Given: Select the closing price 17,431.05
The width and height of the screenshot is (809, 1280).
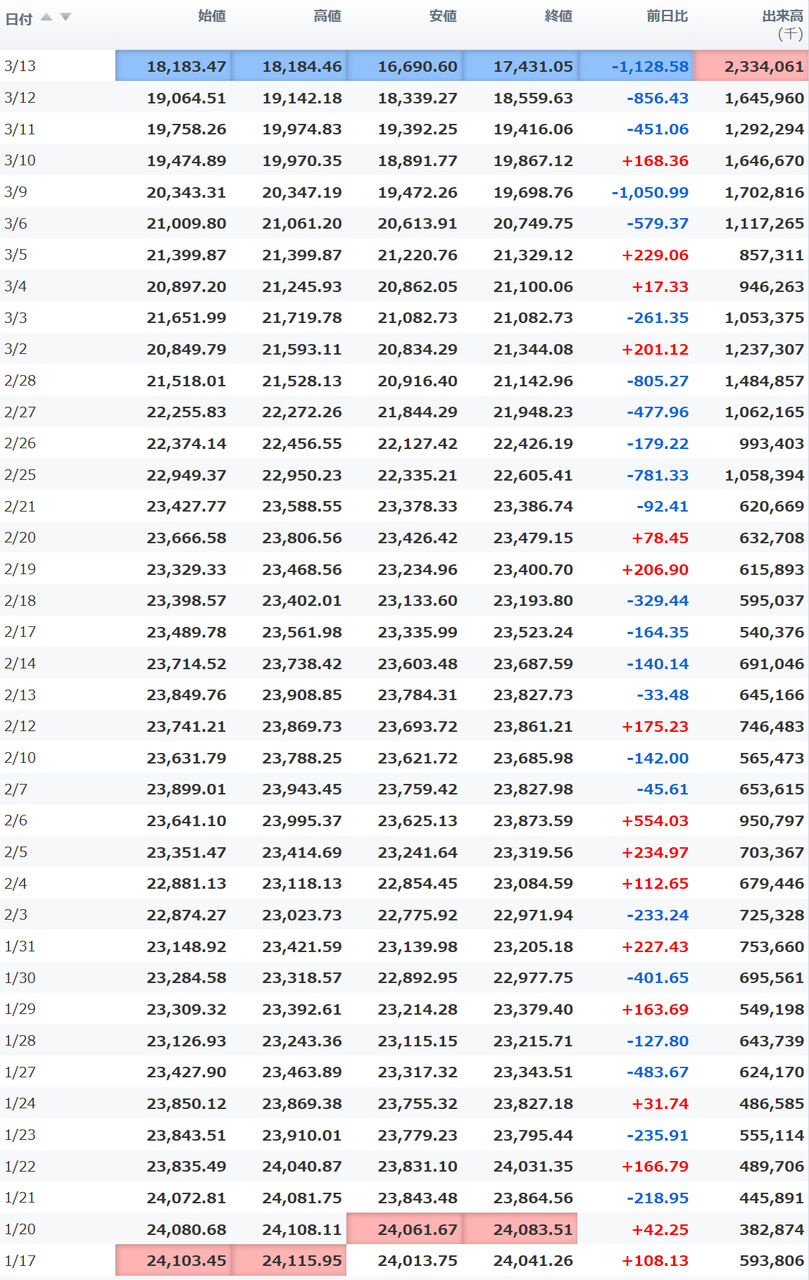Looking at the screenshot, I should (520, 66).
